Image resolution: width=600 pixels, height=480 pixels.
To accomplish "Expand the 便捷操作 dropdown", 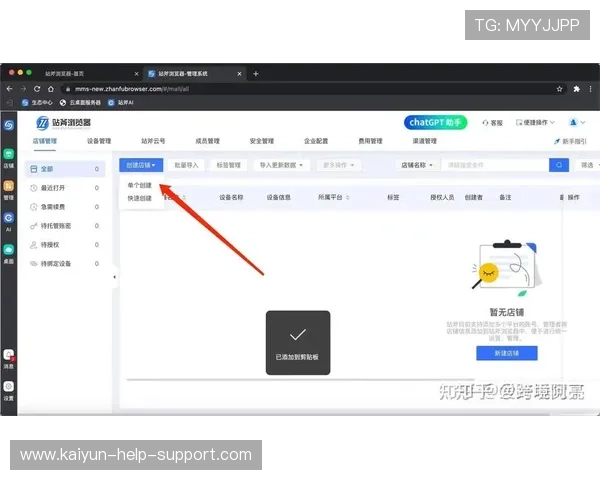I will (x=535, y=122).
